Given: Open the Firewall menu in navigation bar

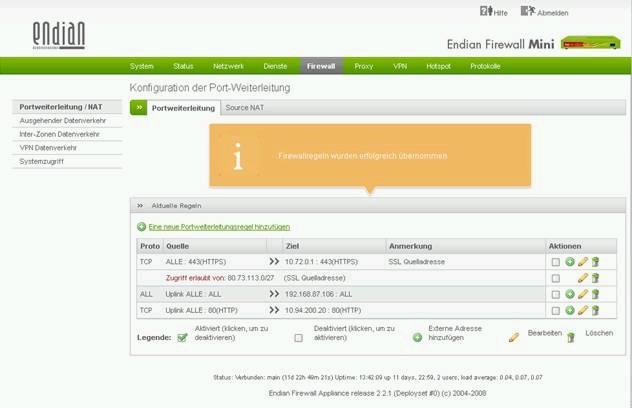Looking at the screenshot, I should click(322, 66).
